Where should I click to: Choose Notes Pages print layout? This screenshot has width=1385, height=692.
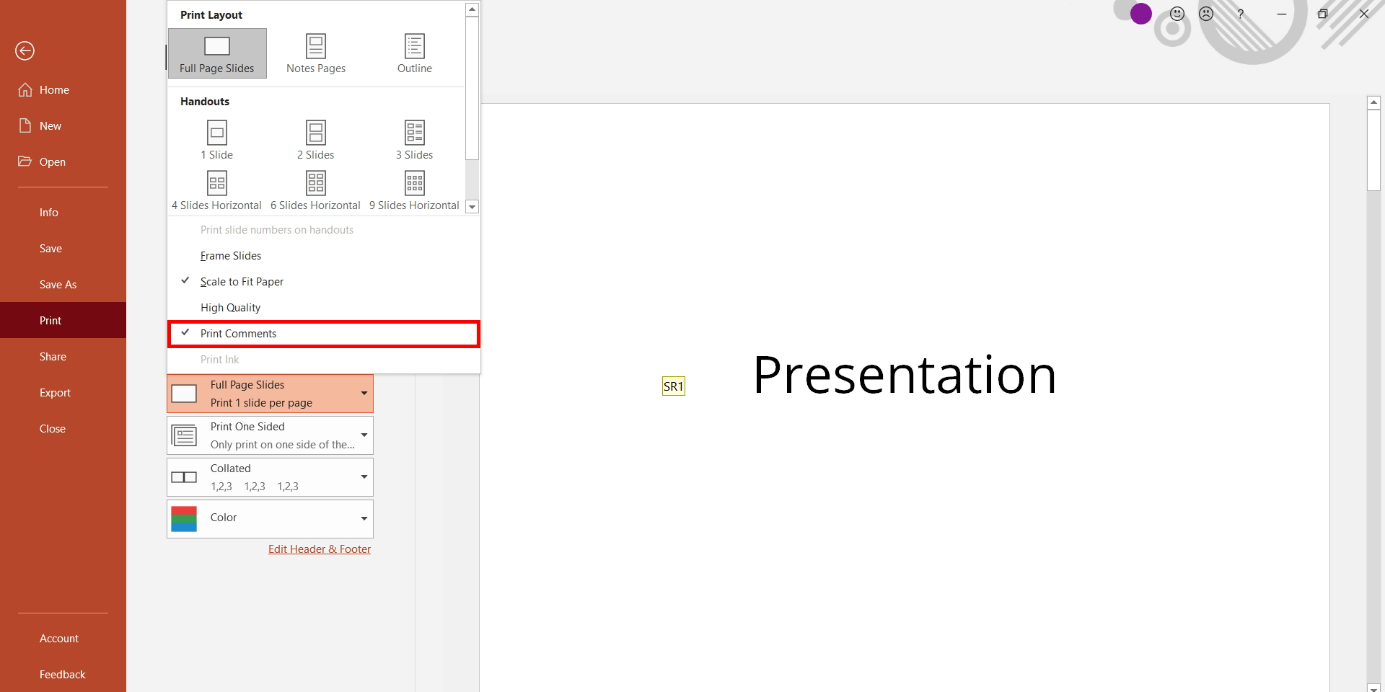[x=316, y=53]
